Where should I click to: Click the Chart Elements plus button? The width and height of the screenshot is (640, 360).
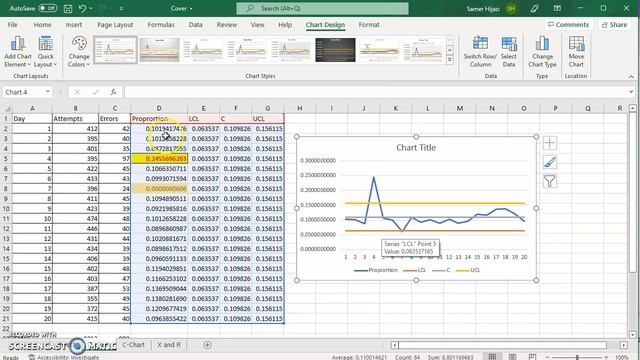click(550, 143)
